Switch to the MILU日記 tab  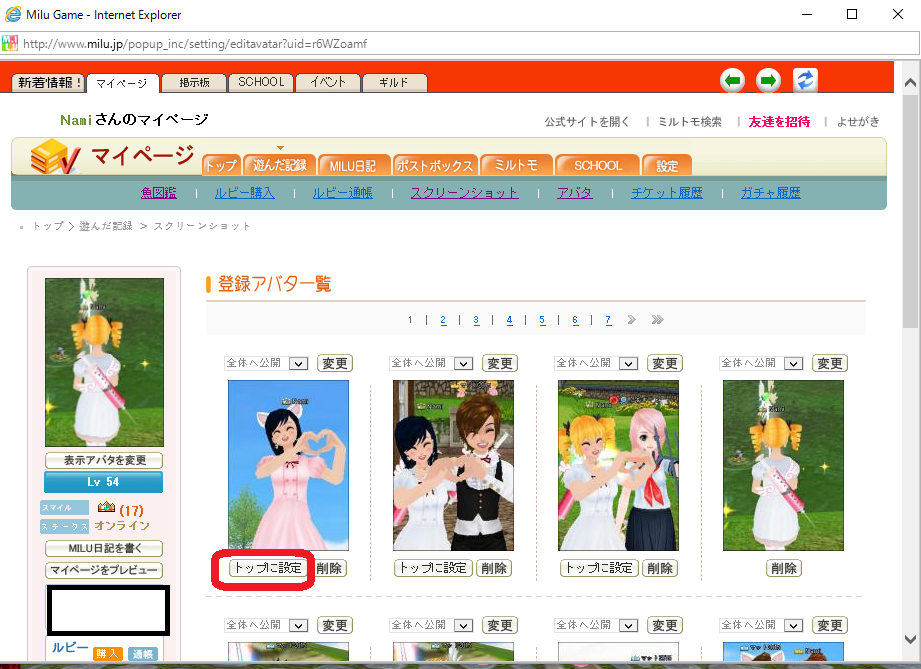pos(353,166)
